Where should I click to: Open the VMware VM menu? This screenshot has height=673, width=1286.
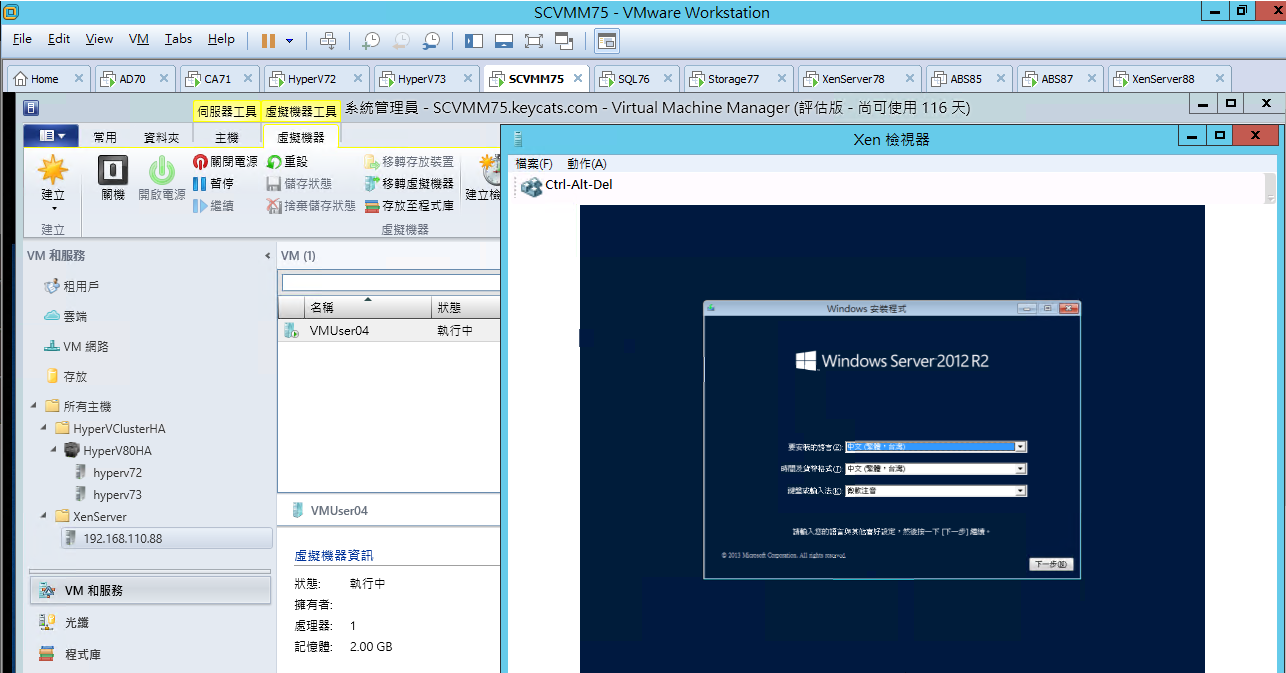click(x=139, y=39)
